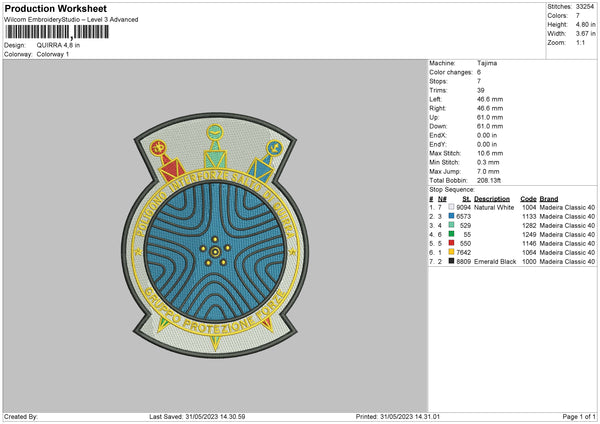This screenshot has height=424, width=600.
Task: Click thread code 1004
Action: 529,207
